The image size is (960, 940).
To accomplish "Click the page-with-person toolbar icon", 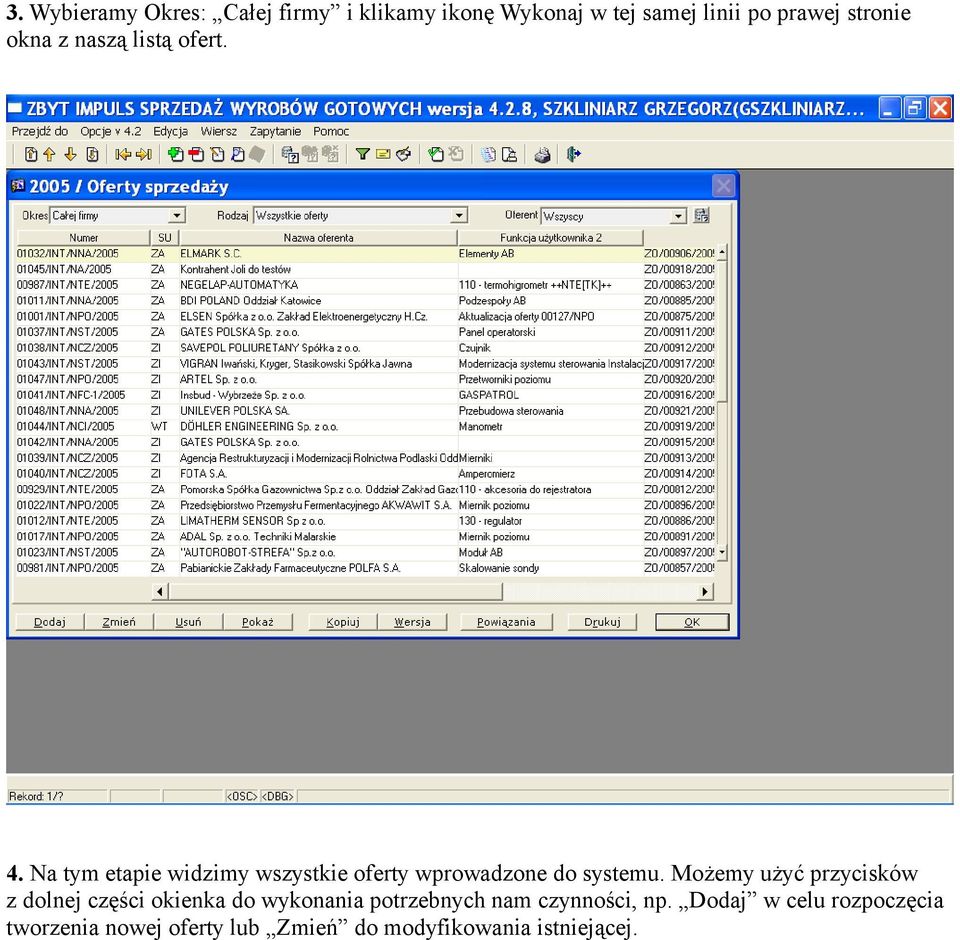I will [x=509, y=154].
